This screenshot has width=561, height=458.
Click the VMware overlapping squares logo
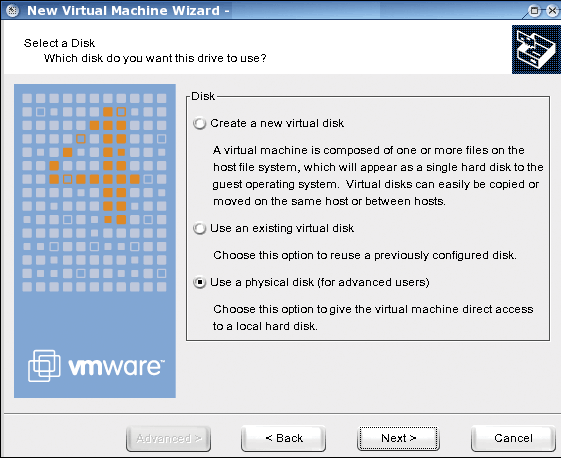coord(44,366)
